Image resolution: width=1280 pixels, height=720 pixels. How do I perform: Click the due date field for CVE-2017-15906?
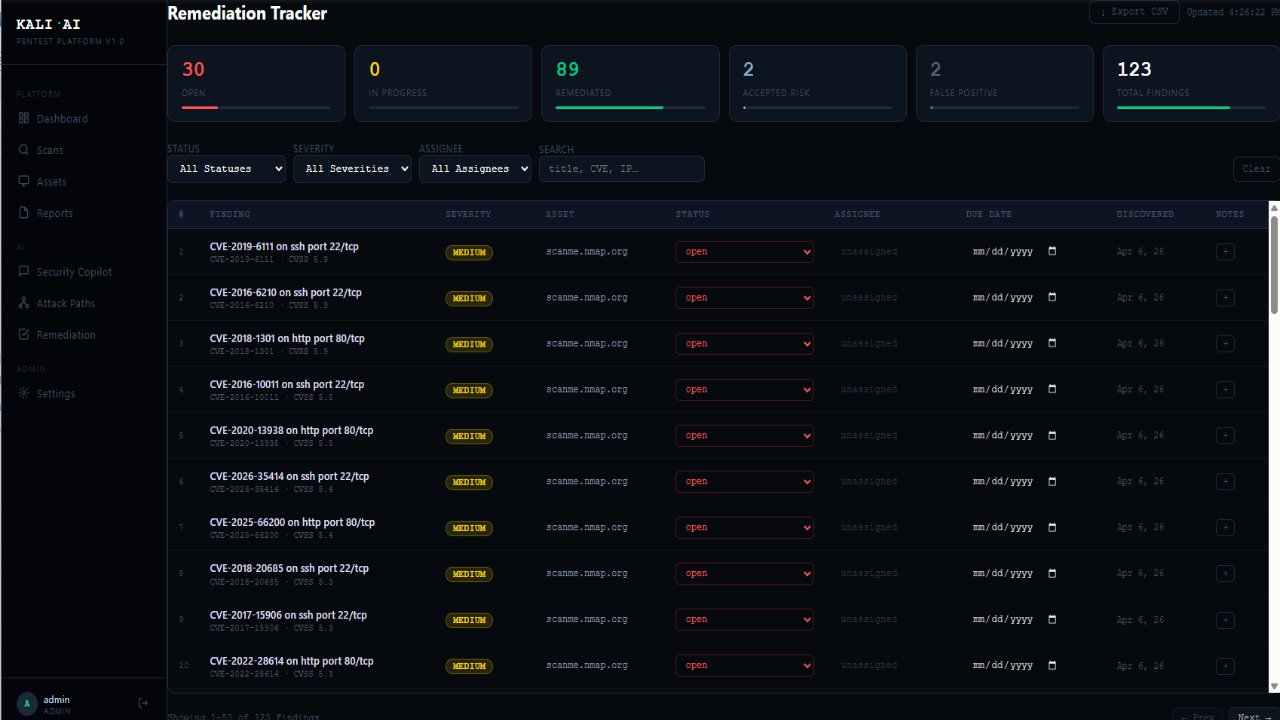pos(1015,620)
